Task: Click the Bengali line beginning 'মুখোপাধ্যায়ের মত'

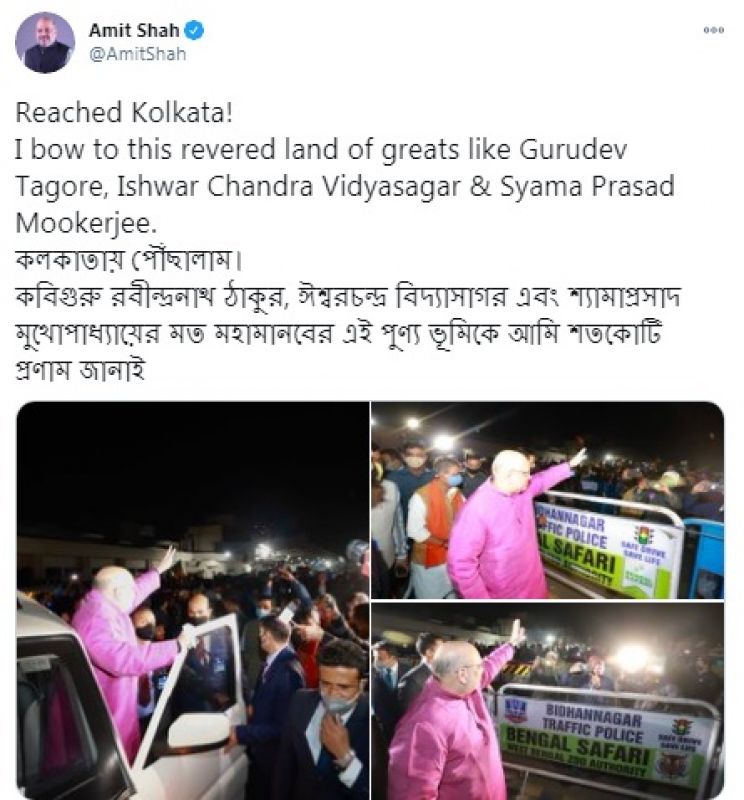Action: point(339,334)
